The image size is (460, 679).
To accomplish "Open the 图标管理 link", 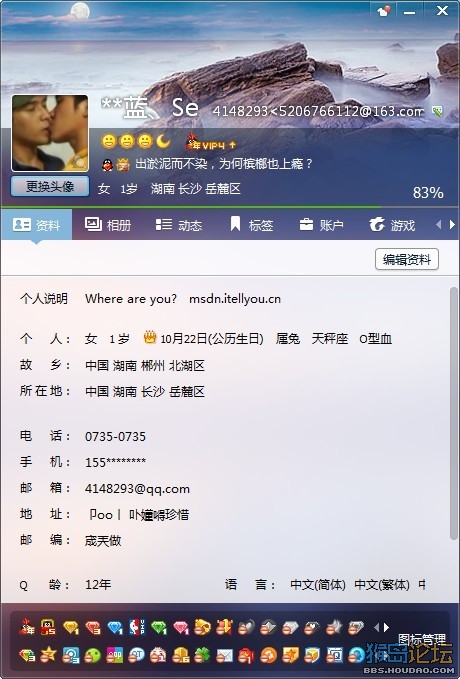I will coord(421,639).
